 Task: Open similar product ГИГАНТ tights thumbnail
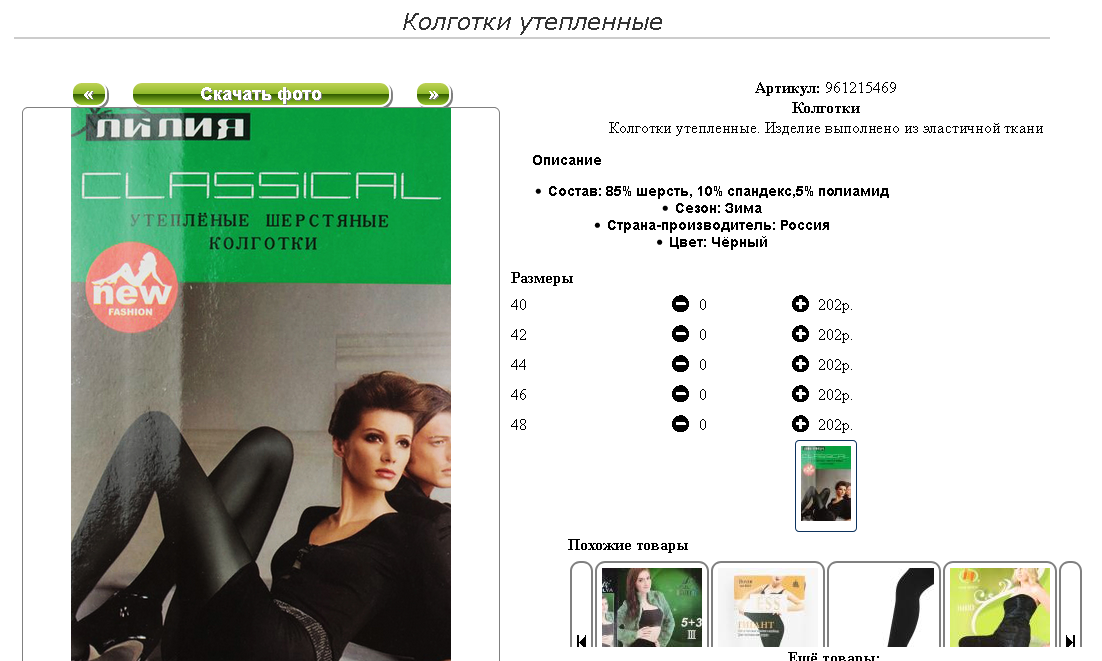768,607
